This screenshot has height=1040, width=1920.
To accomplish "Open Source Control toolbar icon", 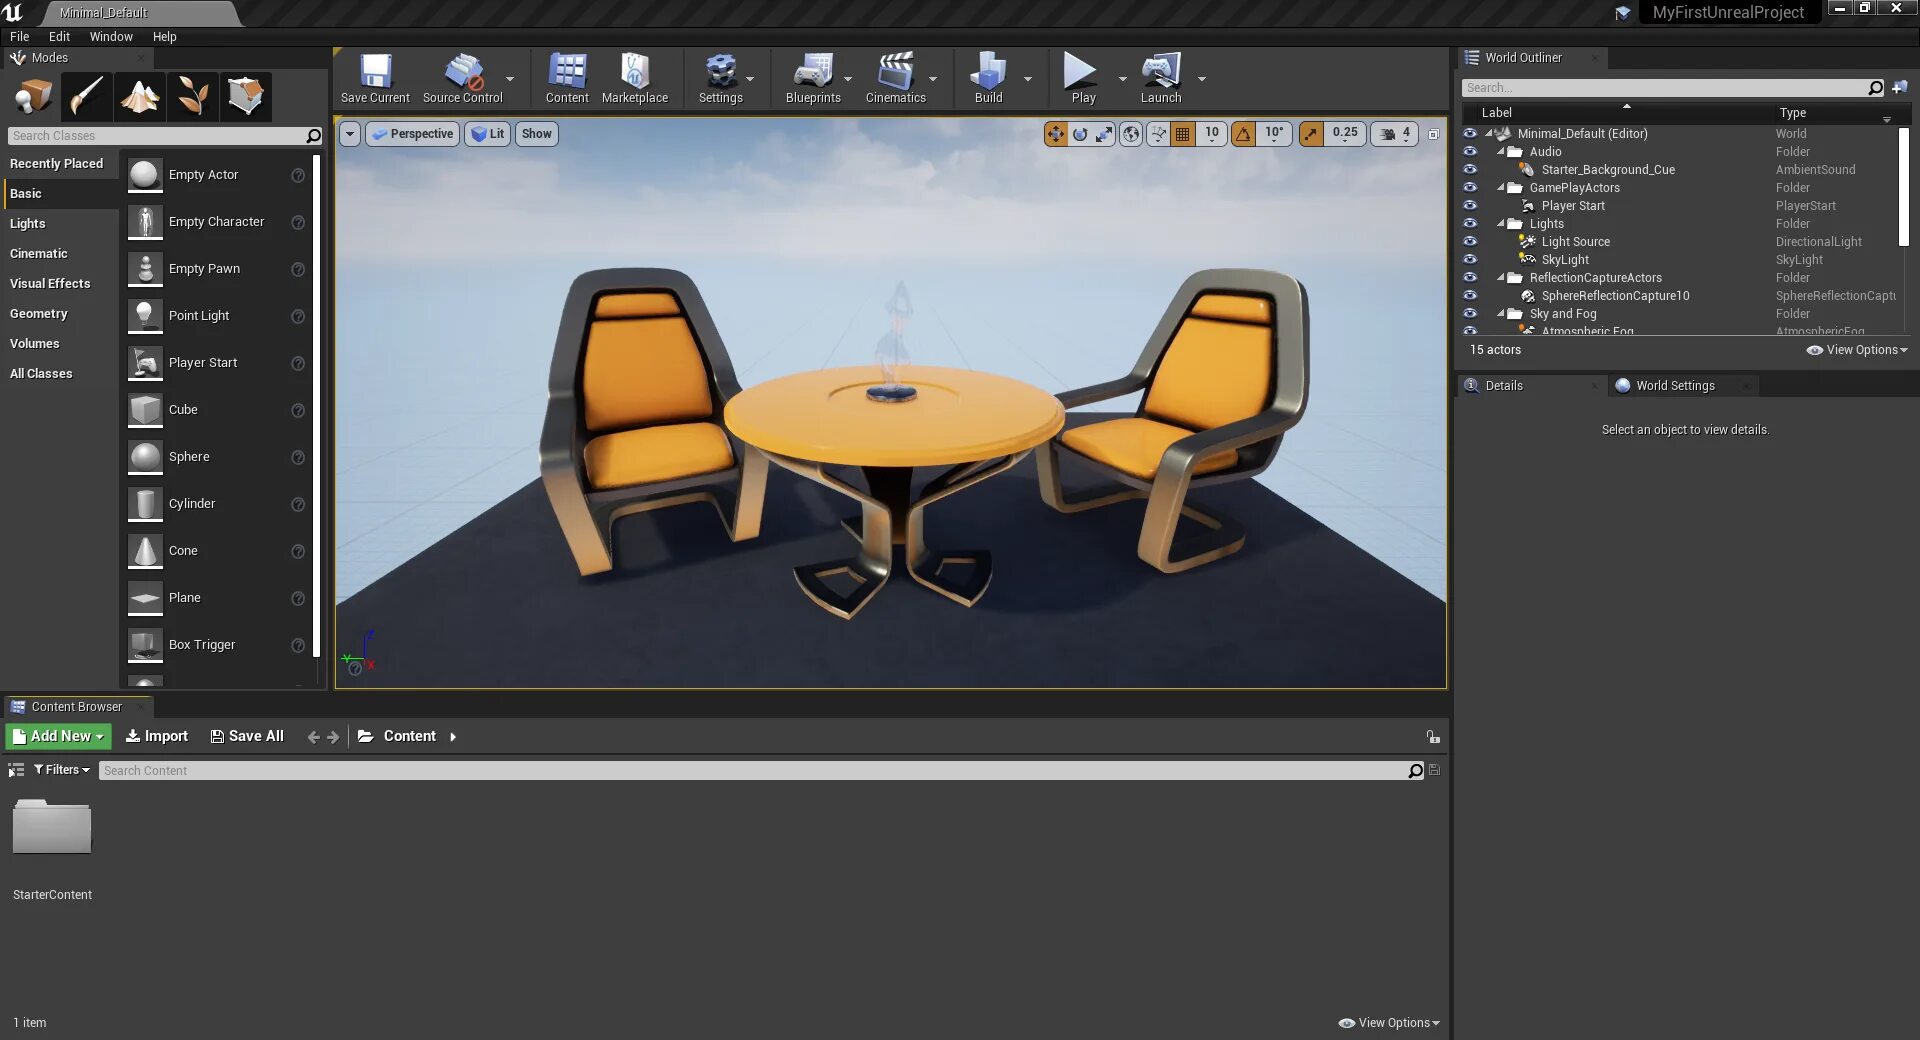I will pos(462,78).
